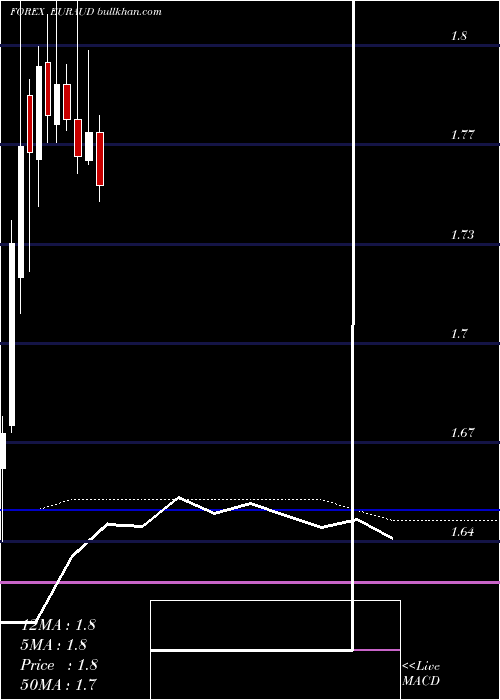Select the tallest white candlestick body near 1.7
The width and height of the screenshot is (500, 700).
12,334
